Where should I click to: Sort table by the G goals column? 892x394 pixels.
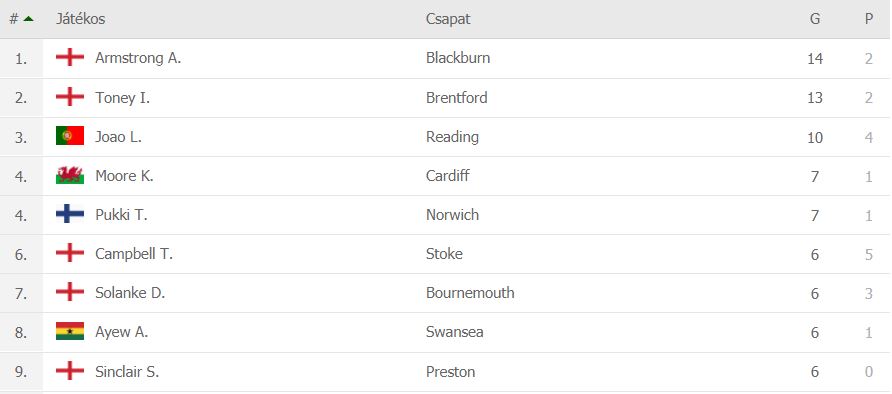tap(815, 19)
